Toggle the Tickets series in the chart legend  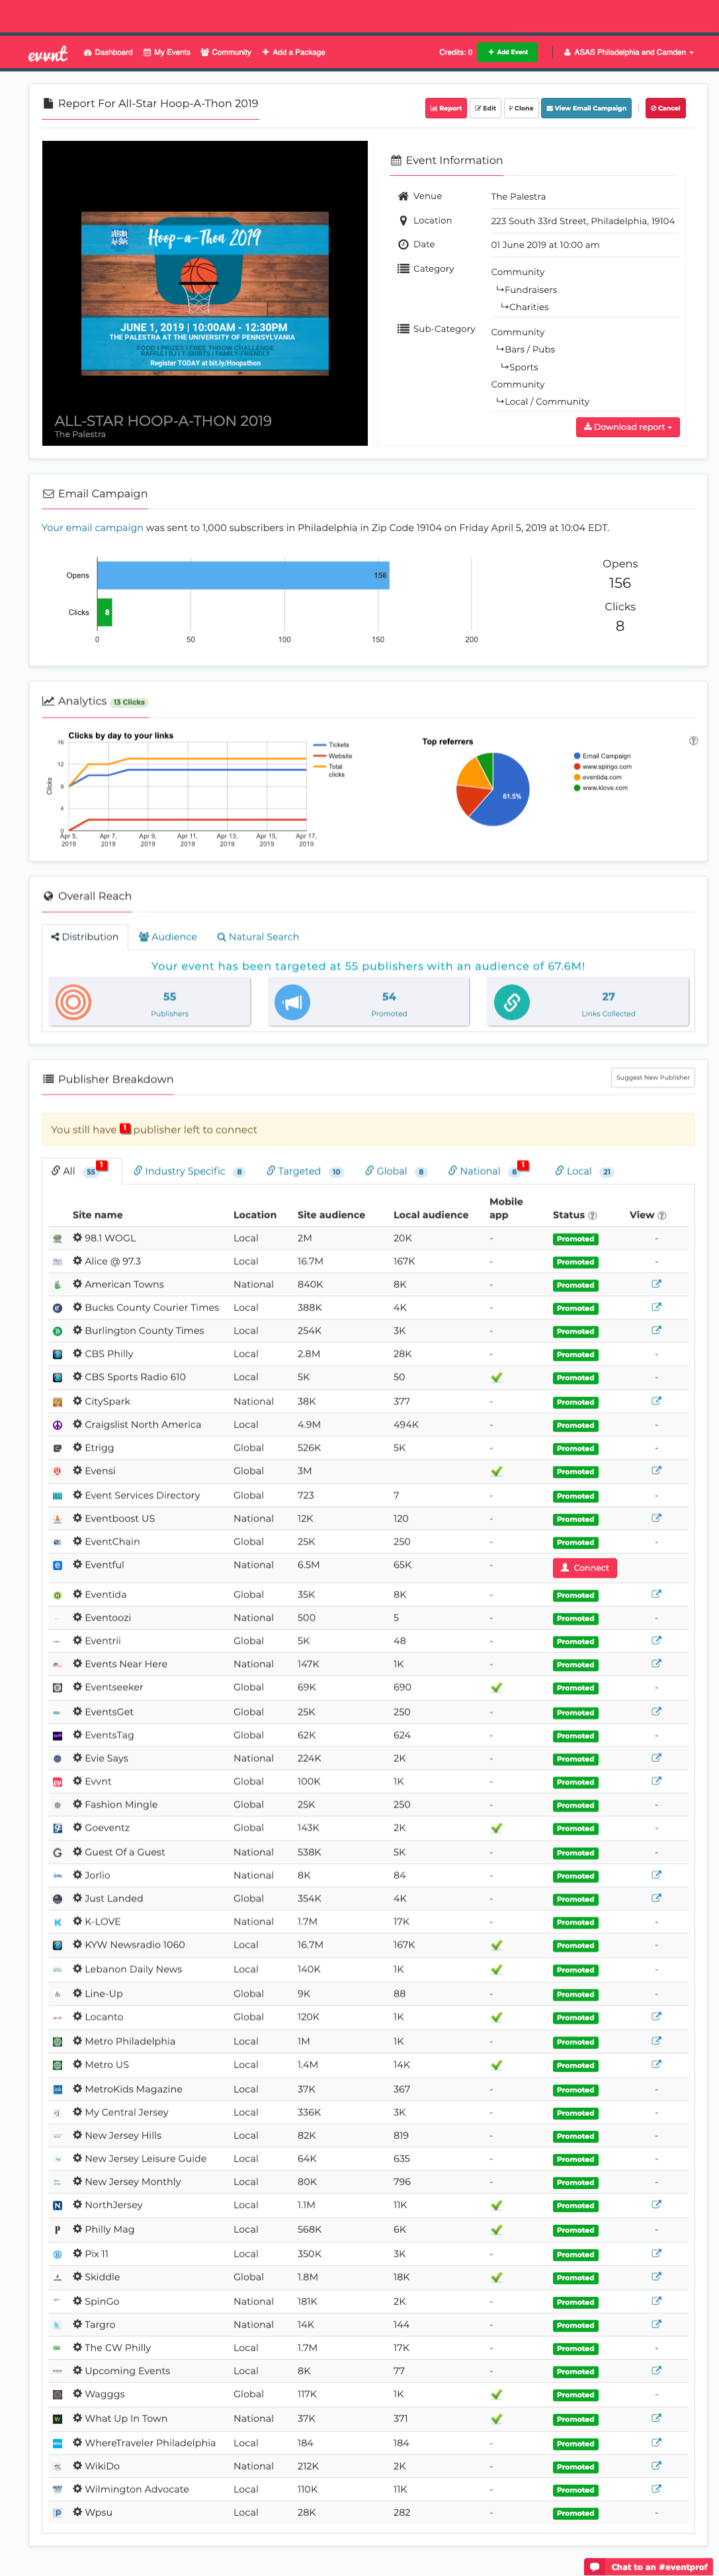point(332,745)
